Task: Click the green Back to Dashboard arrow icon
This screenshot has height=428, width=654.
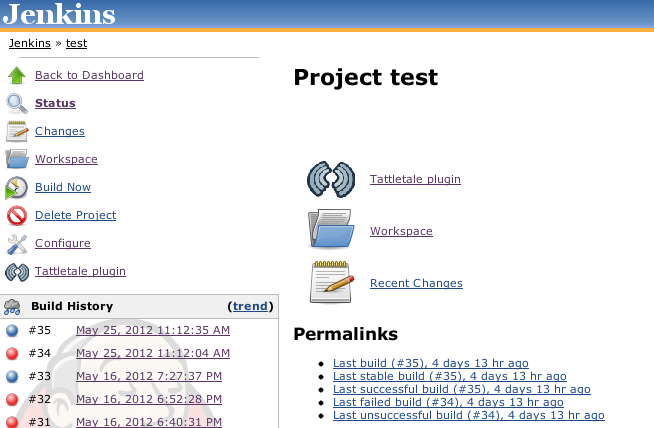Action: [17, 76]
